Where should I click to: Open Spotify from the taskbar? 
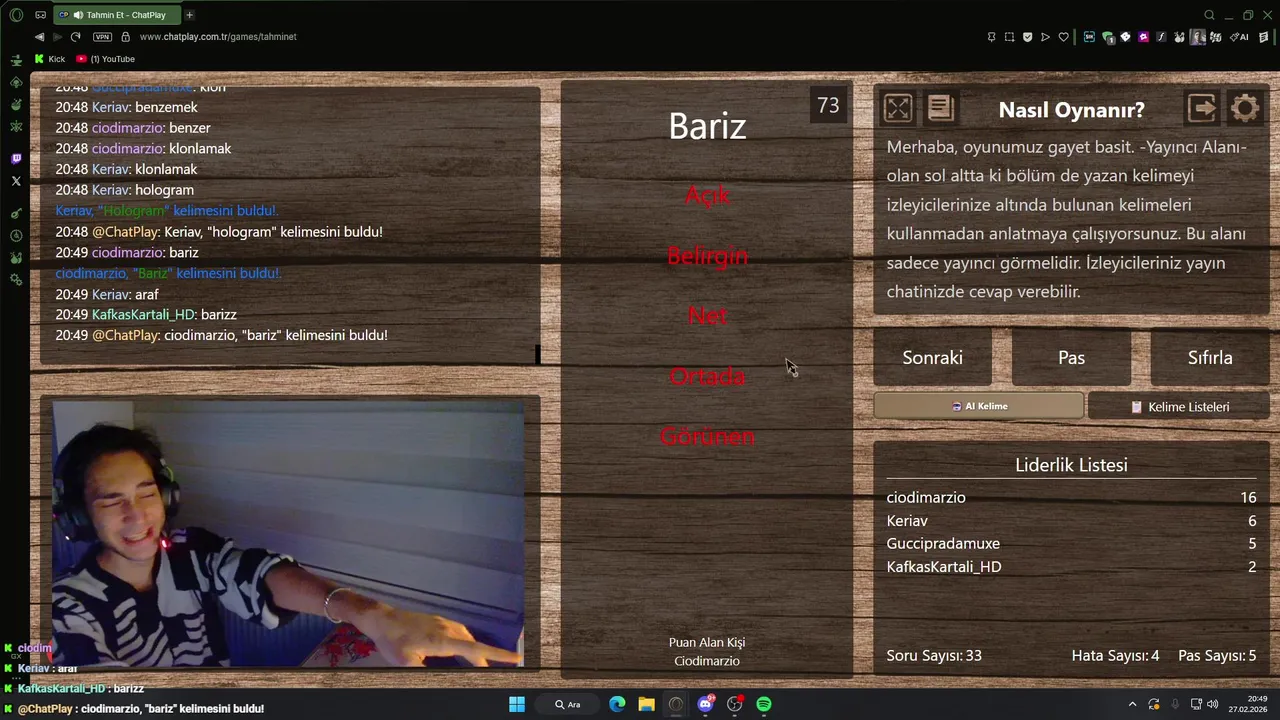point(764,704)
